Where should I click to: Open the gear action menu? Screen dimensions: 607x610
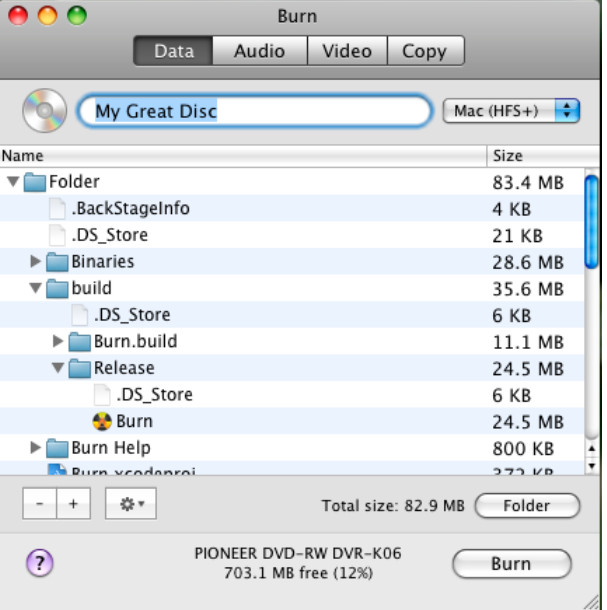click(131, 504)
